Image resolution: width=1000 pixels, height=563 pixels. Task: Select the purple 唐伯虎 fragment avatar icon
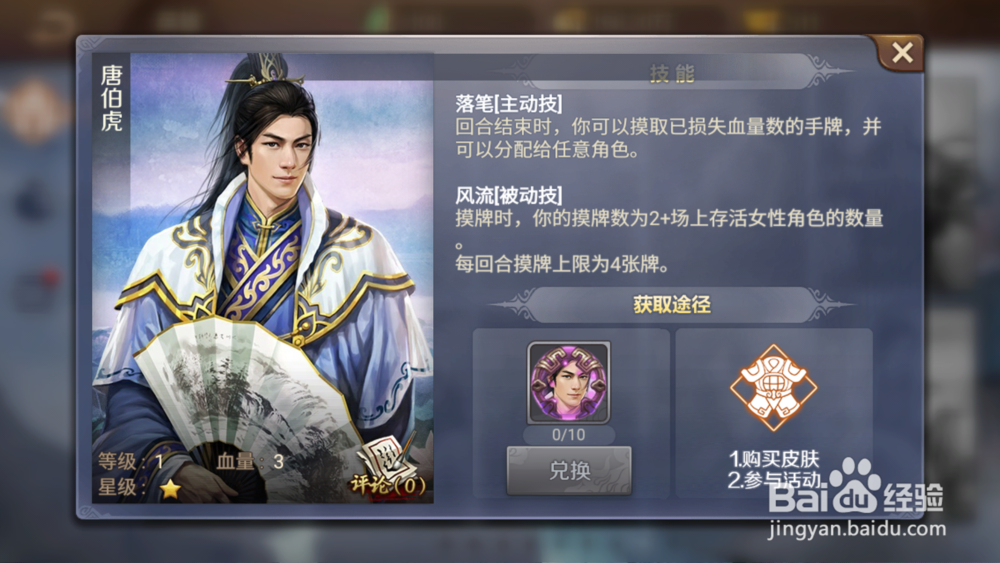[568, 383]
